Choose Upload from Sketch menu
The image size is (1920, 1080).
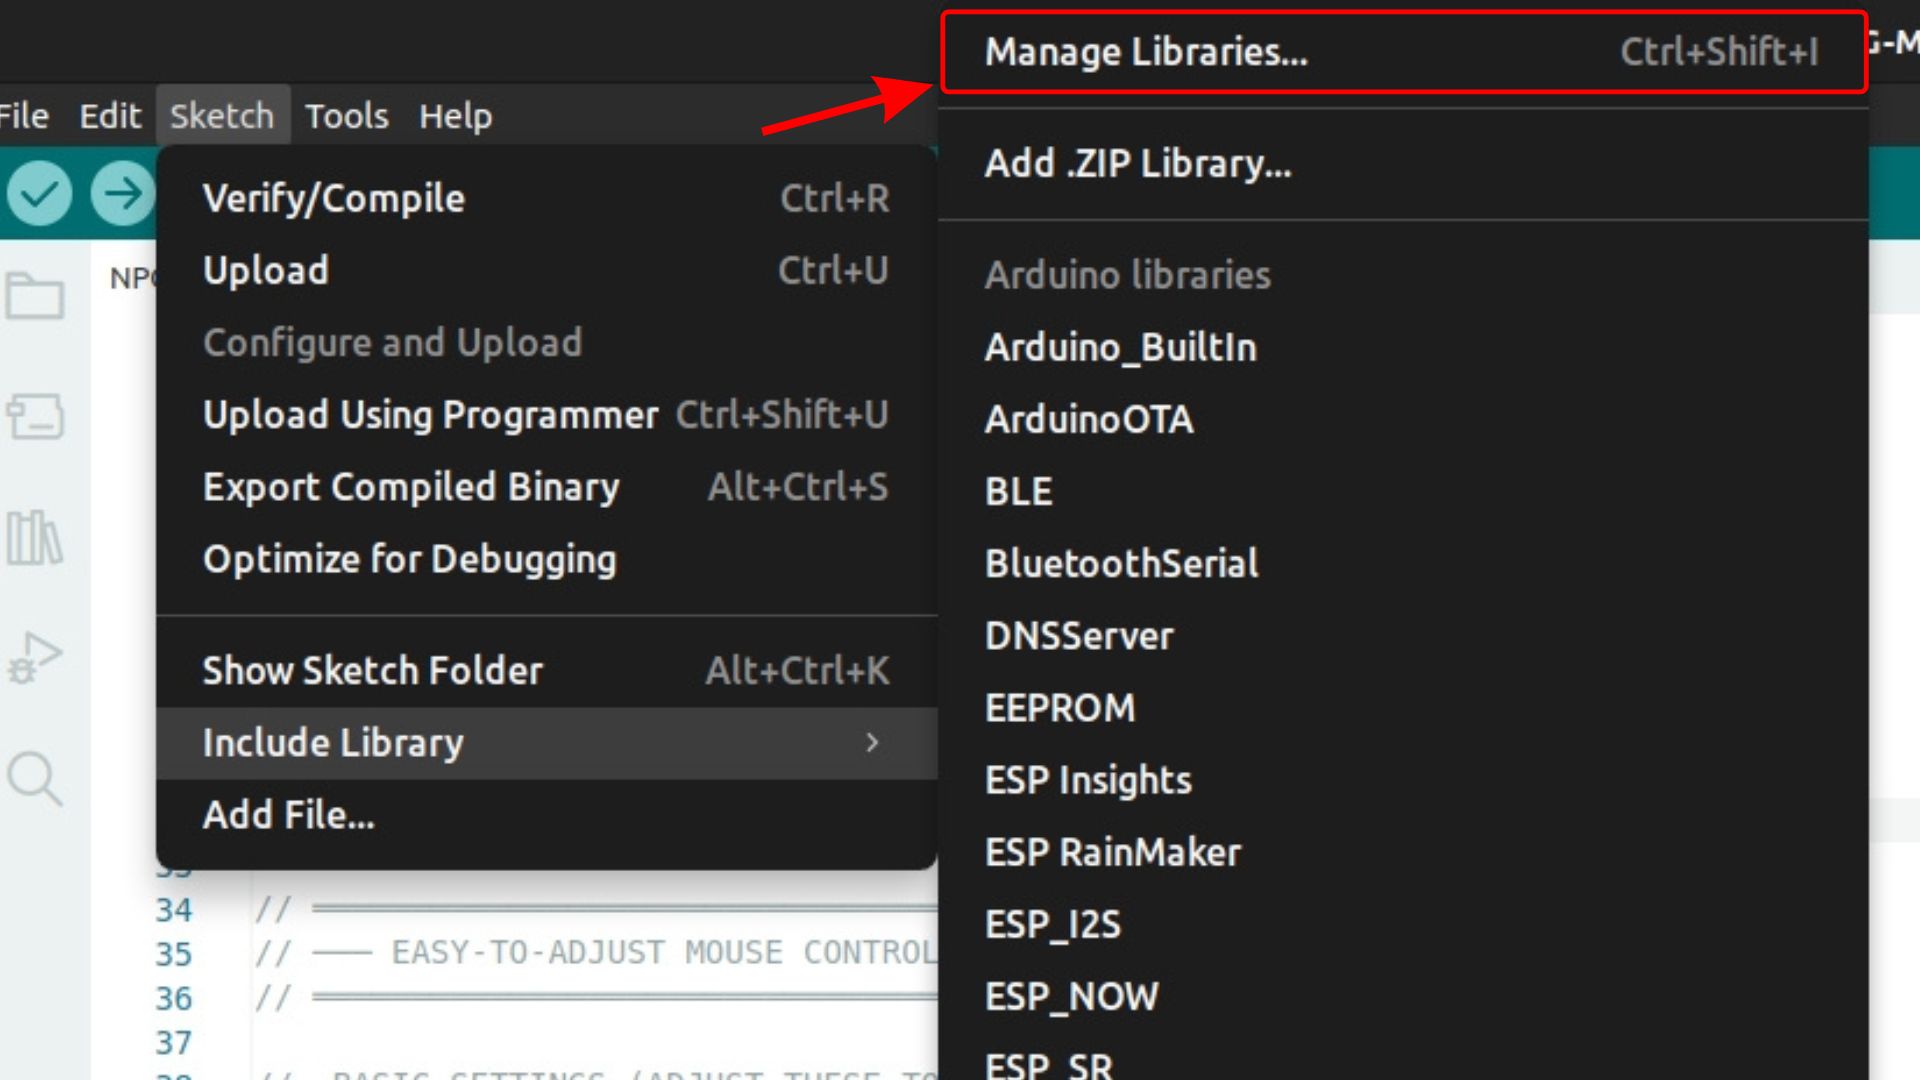pos(547,270)
